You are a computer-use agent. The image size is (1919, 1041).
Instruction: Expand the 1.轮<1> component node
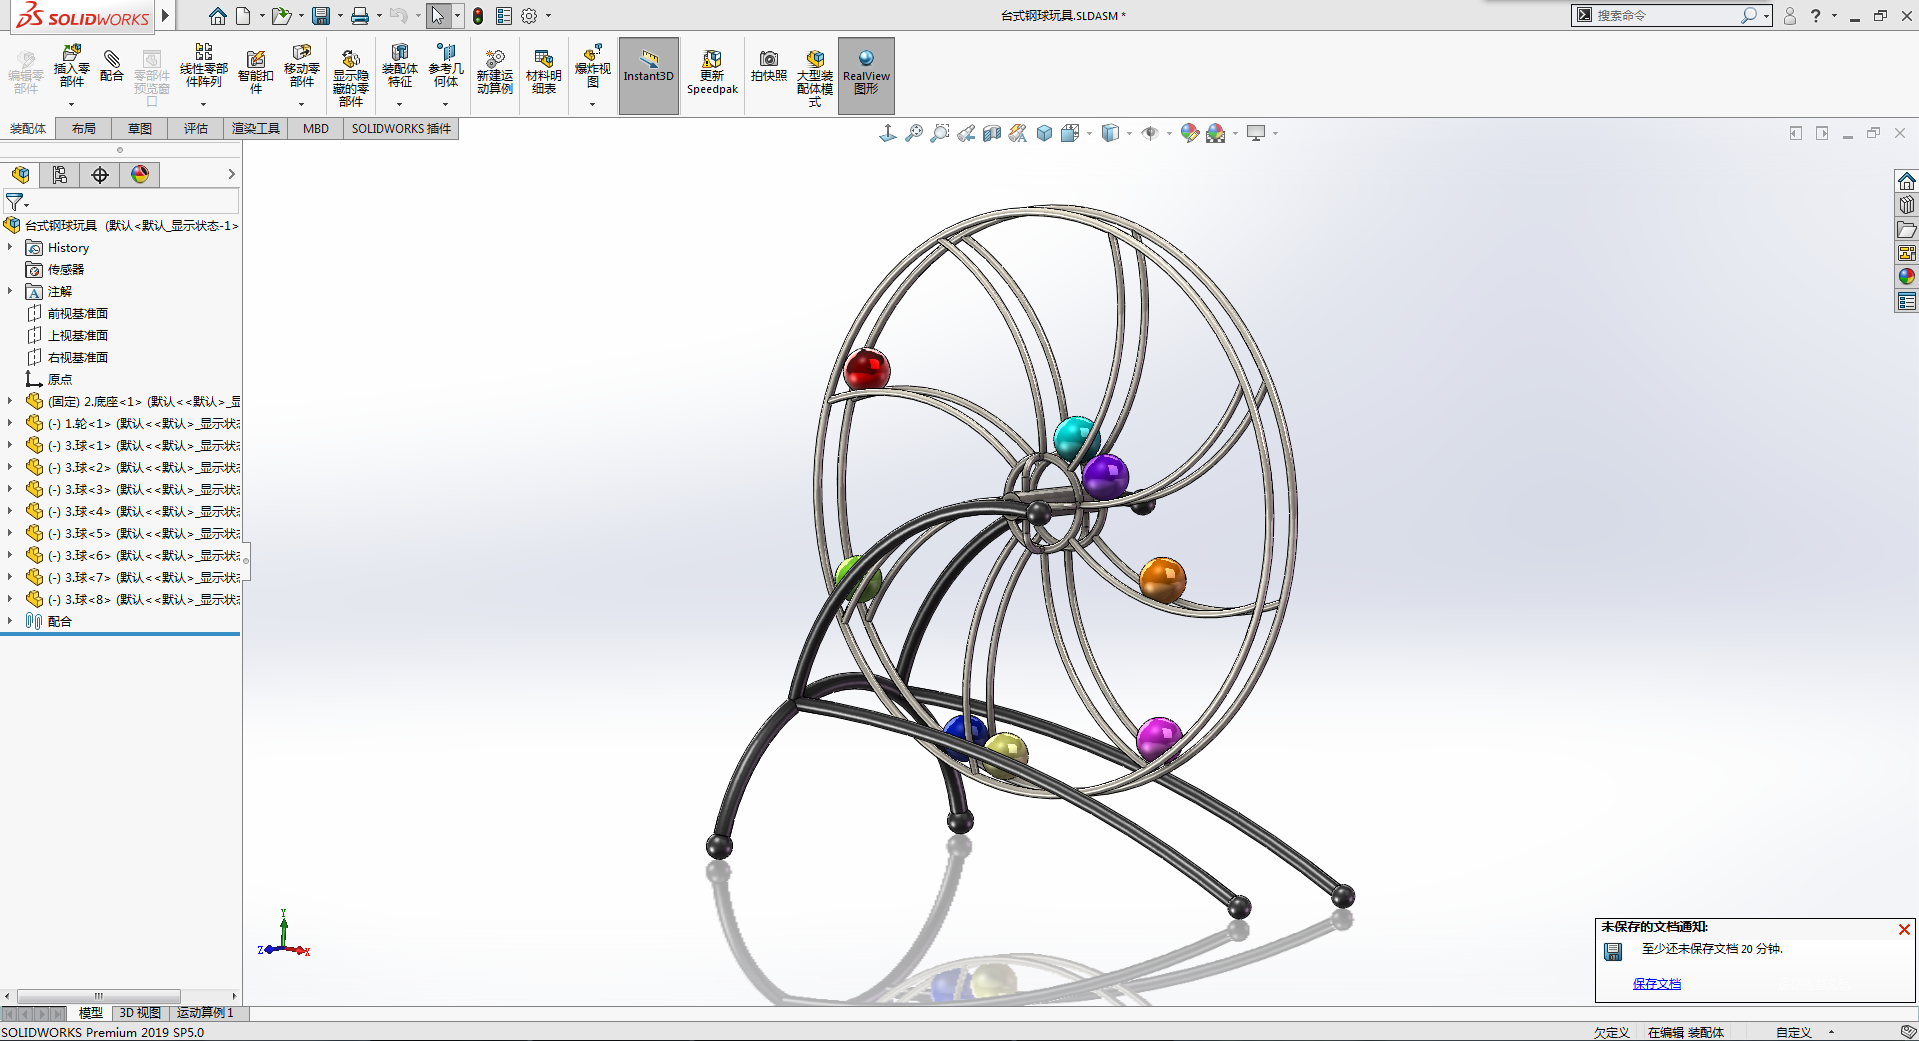tap(10, 423)
